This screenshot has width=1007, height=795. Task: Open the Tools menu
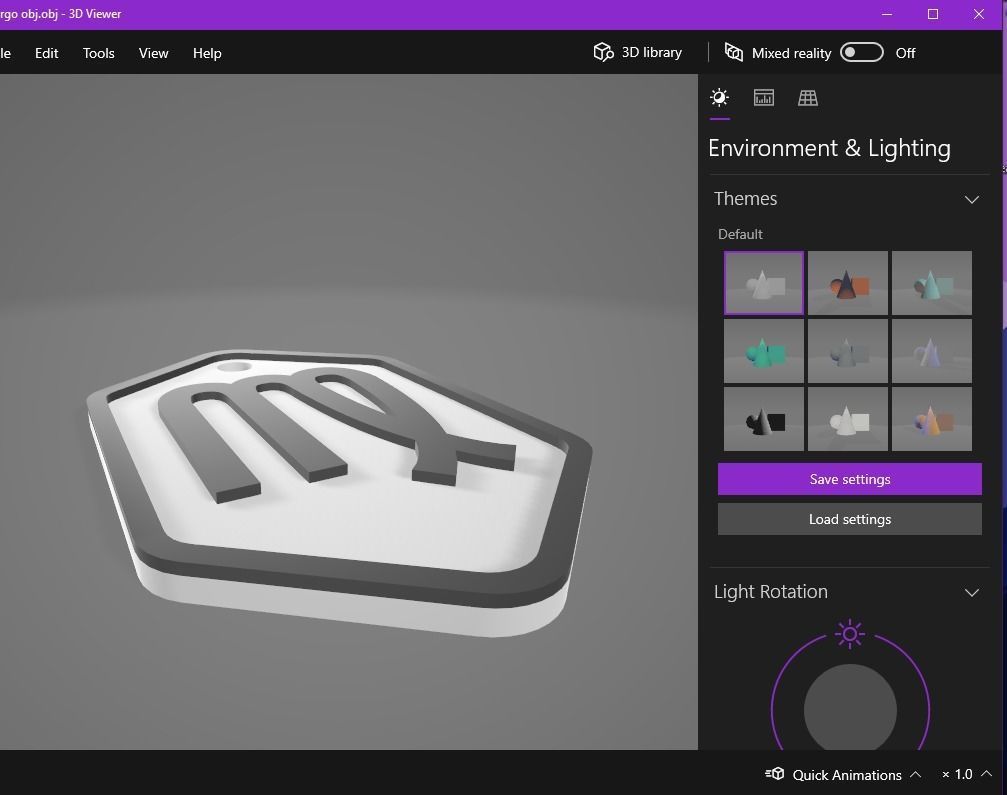coord(98,53)
